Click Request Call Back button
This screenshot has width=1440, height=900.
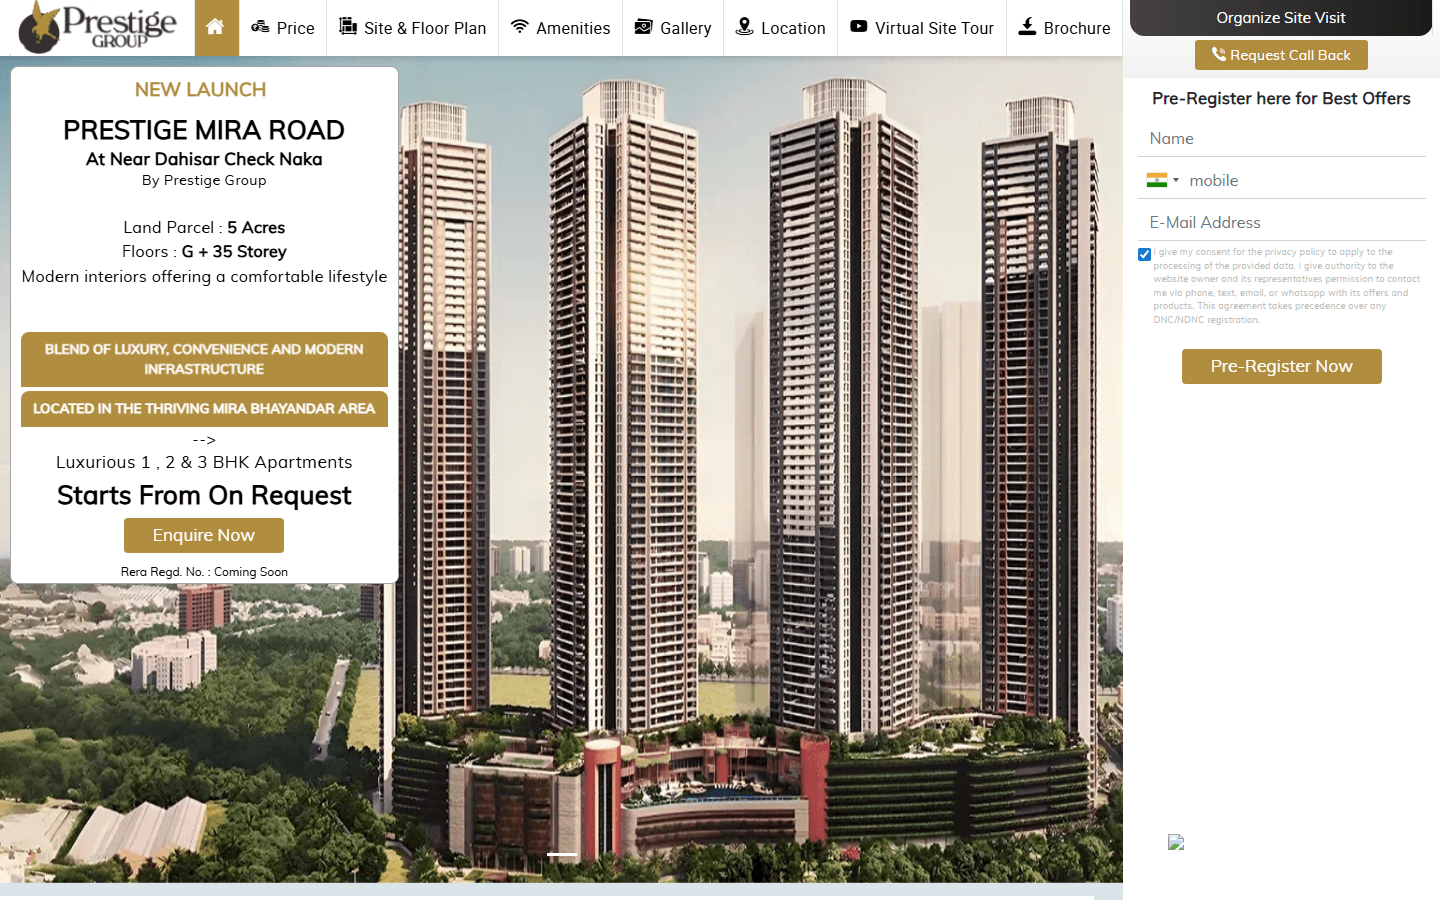pos(1281,55)
